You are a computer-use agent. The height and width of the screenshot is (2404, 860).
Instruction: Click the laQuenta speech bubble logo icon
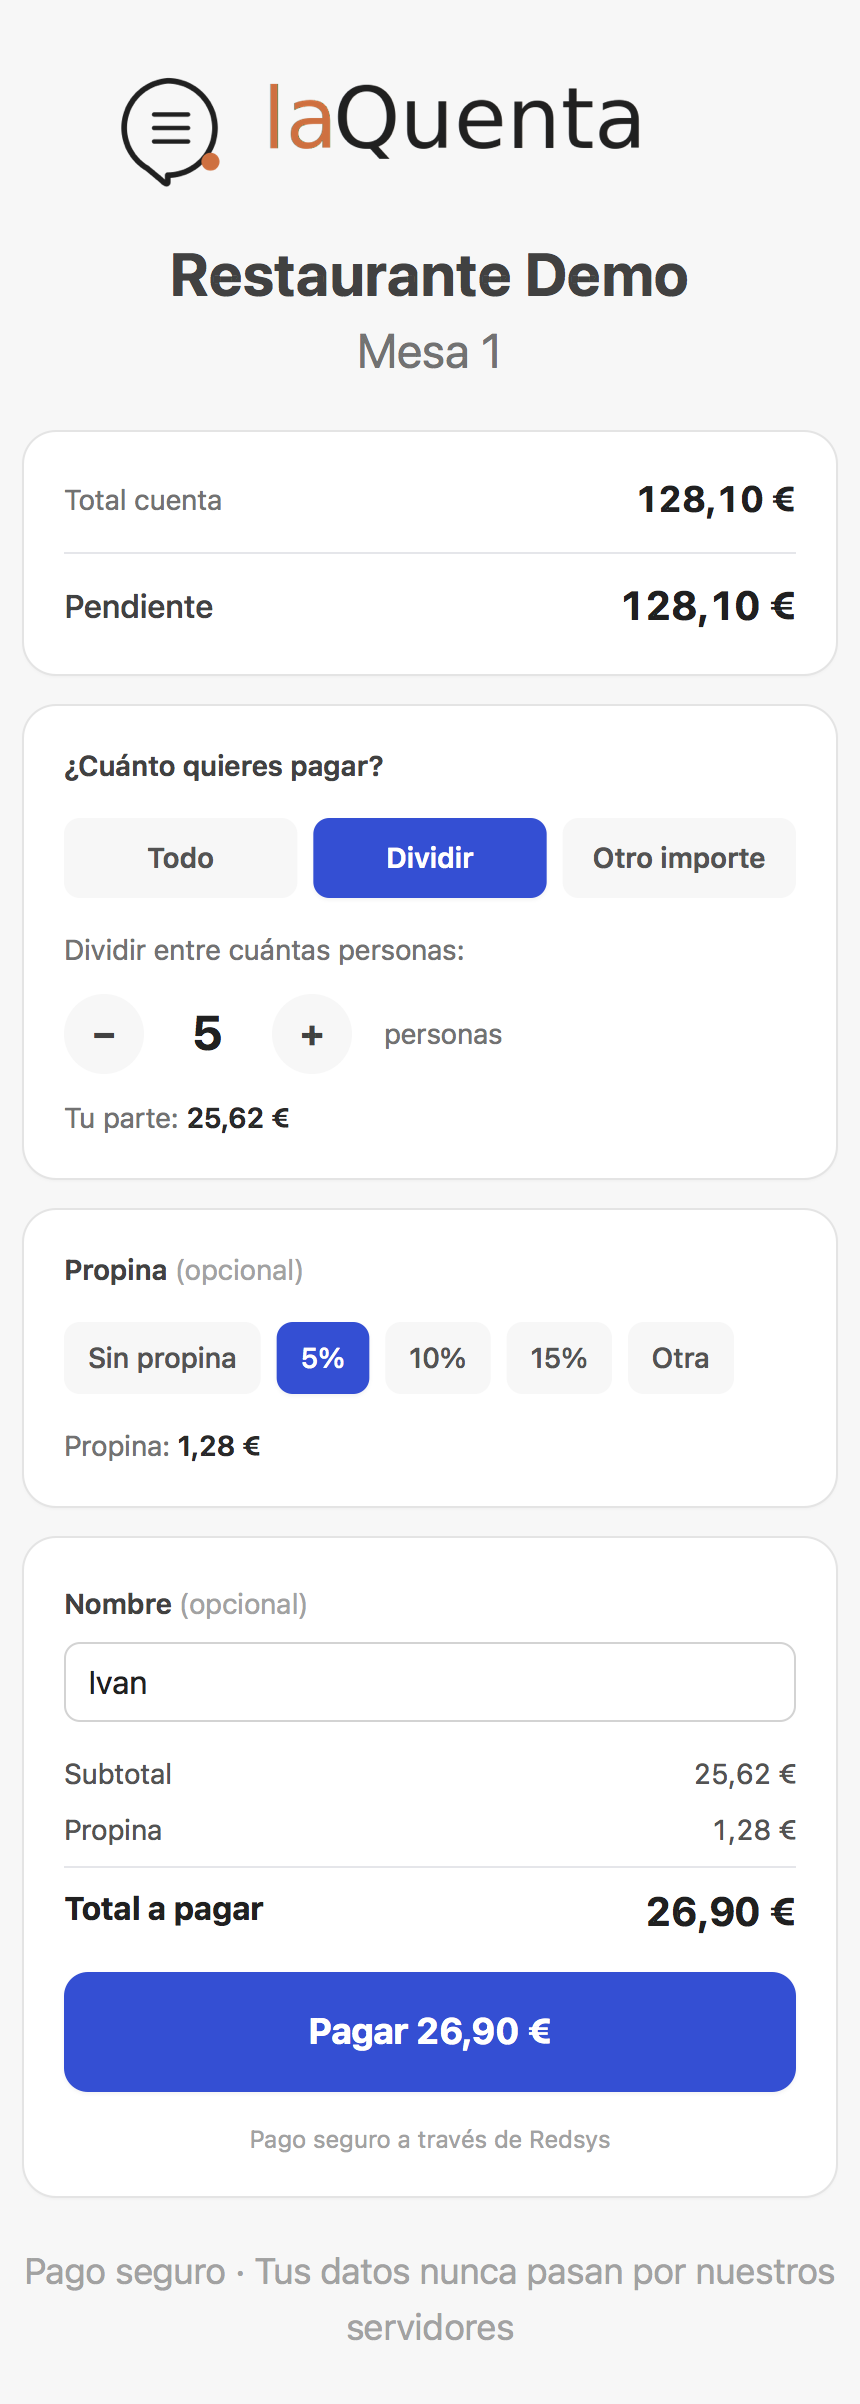(x=170, y=131)
